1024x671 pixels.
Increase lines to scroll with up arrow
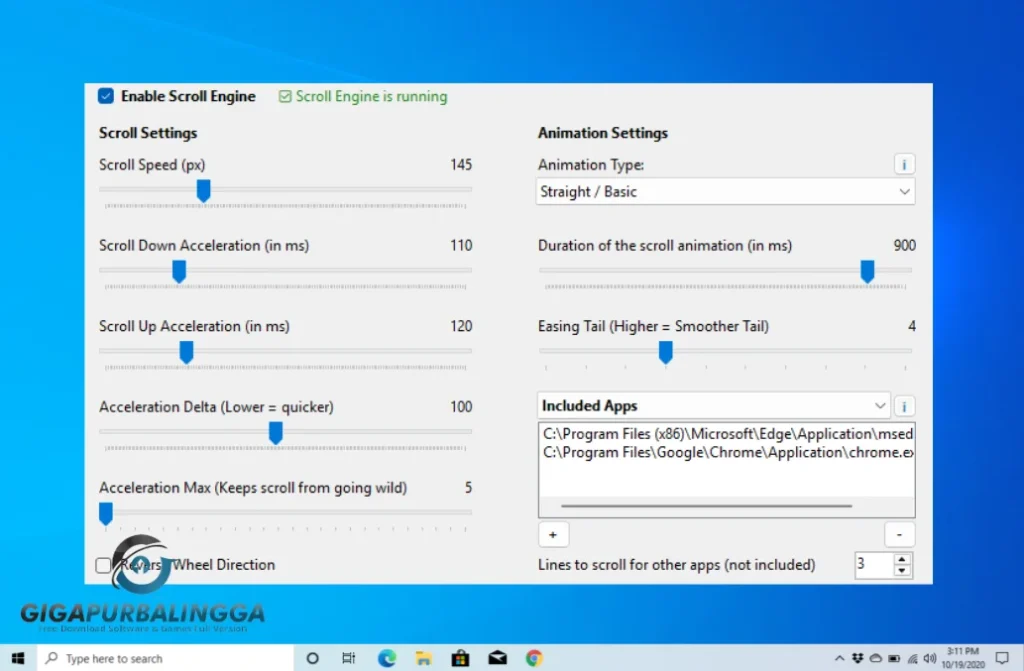903,559
